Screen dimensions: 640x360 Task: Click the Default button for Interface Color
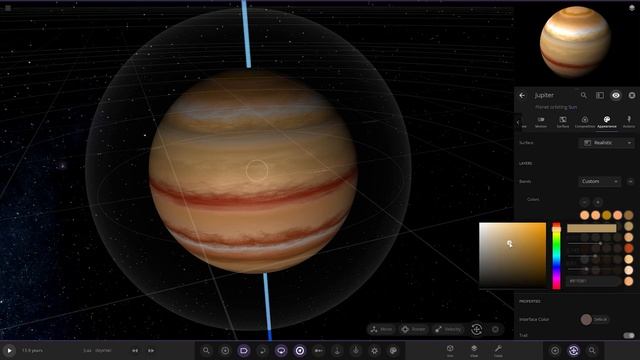[600, 319]
